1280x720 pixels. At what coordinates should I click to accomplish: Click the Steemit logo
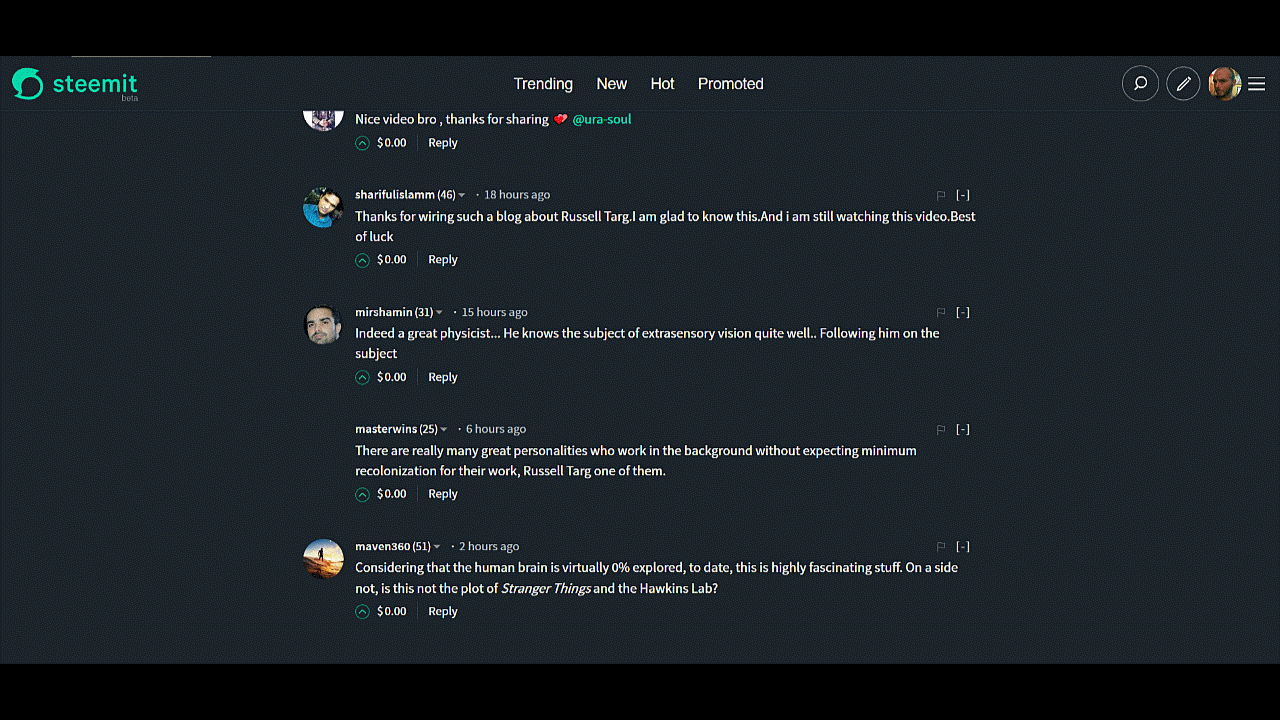coord(75,85)
